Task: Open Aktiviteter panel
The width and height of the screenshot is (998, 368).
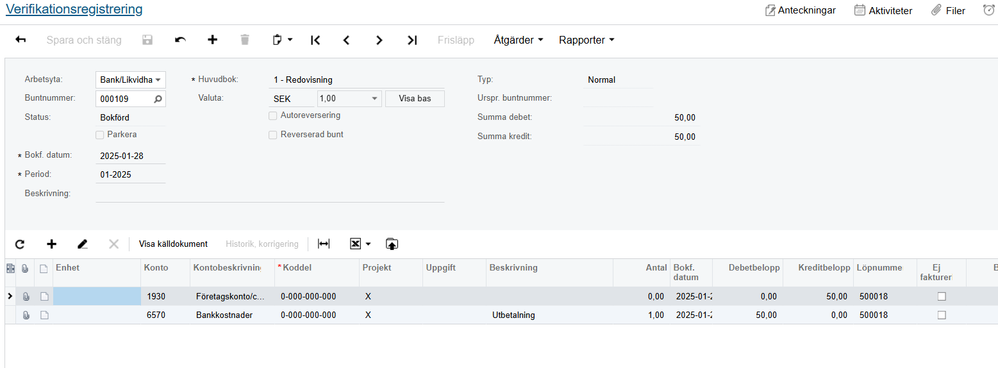Action: coord(883,10)
